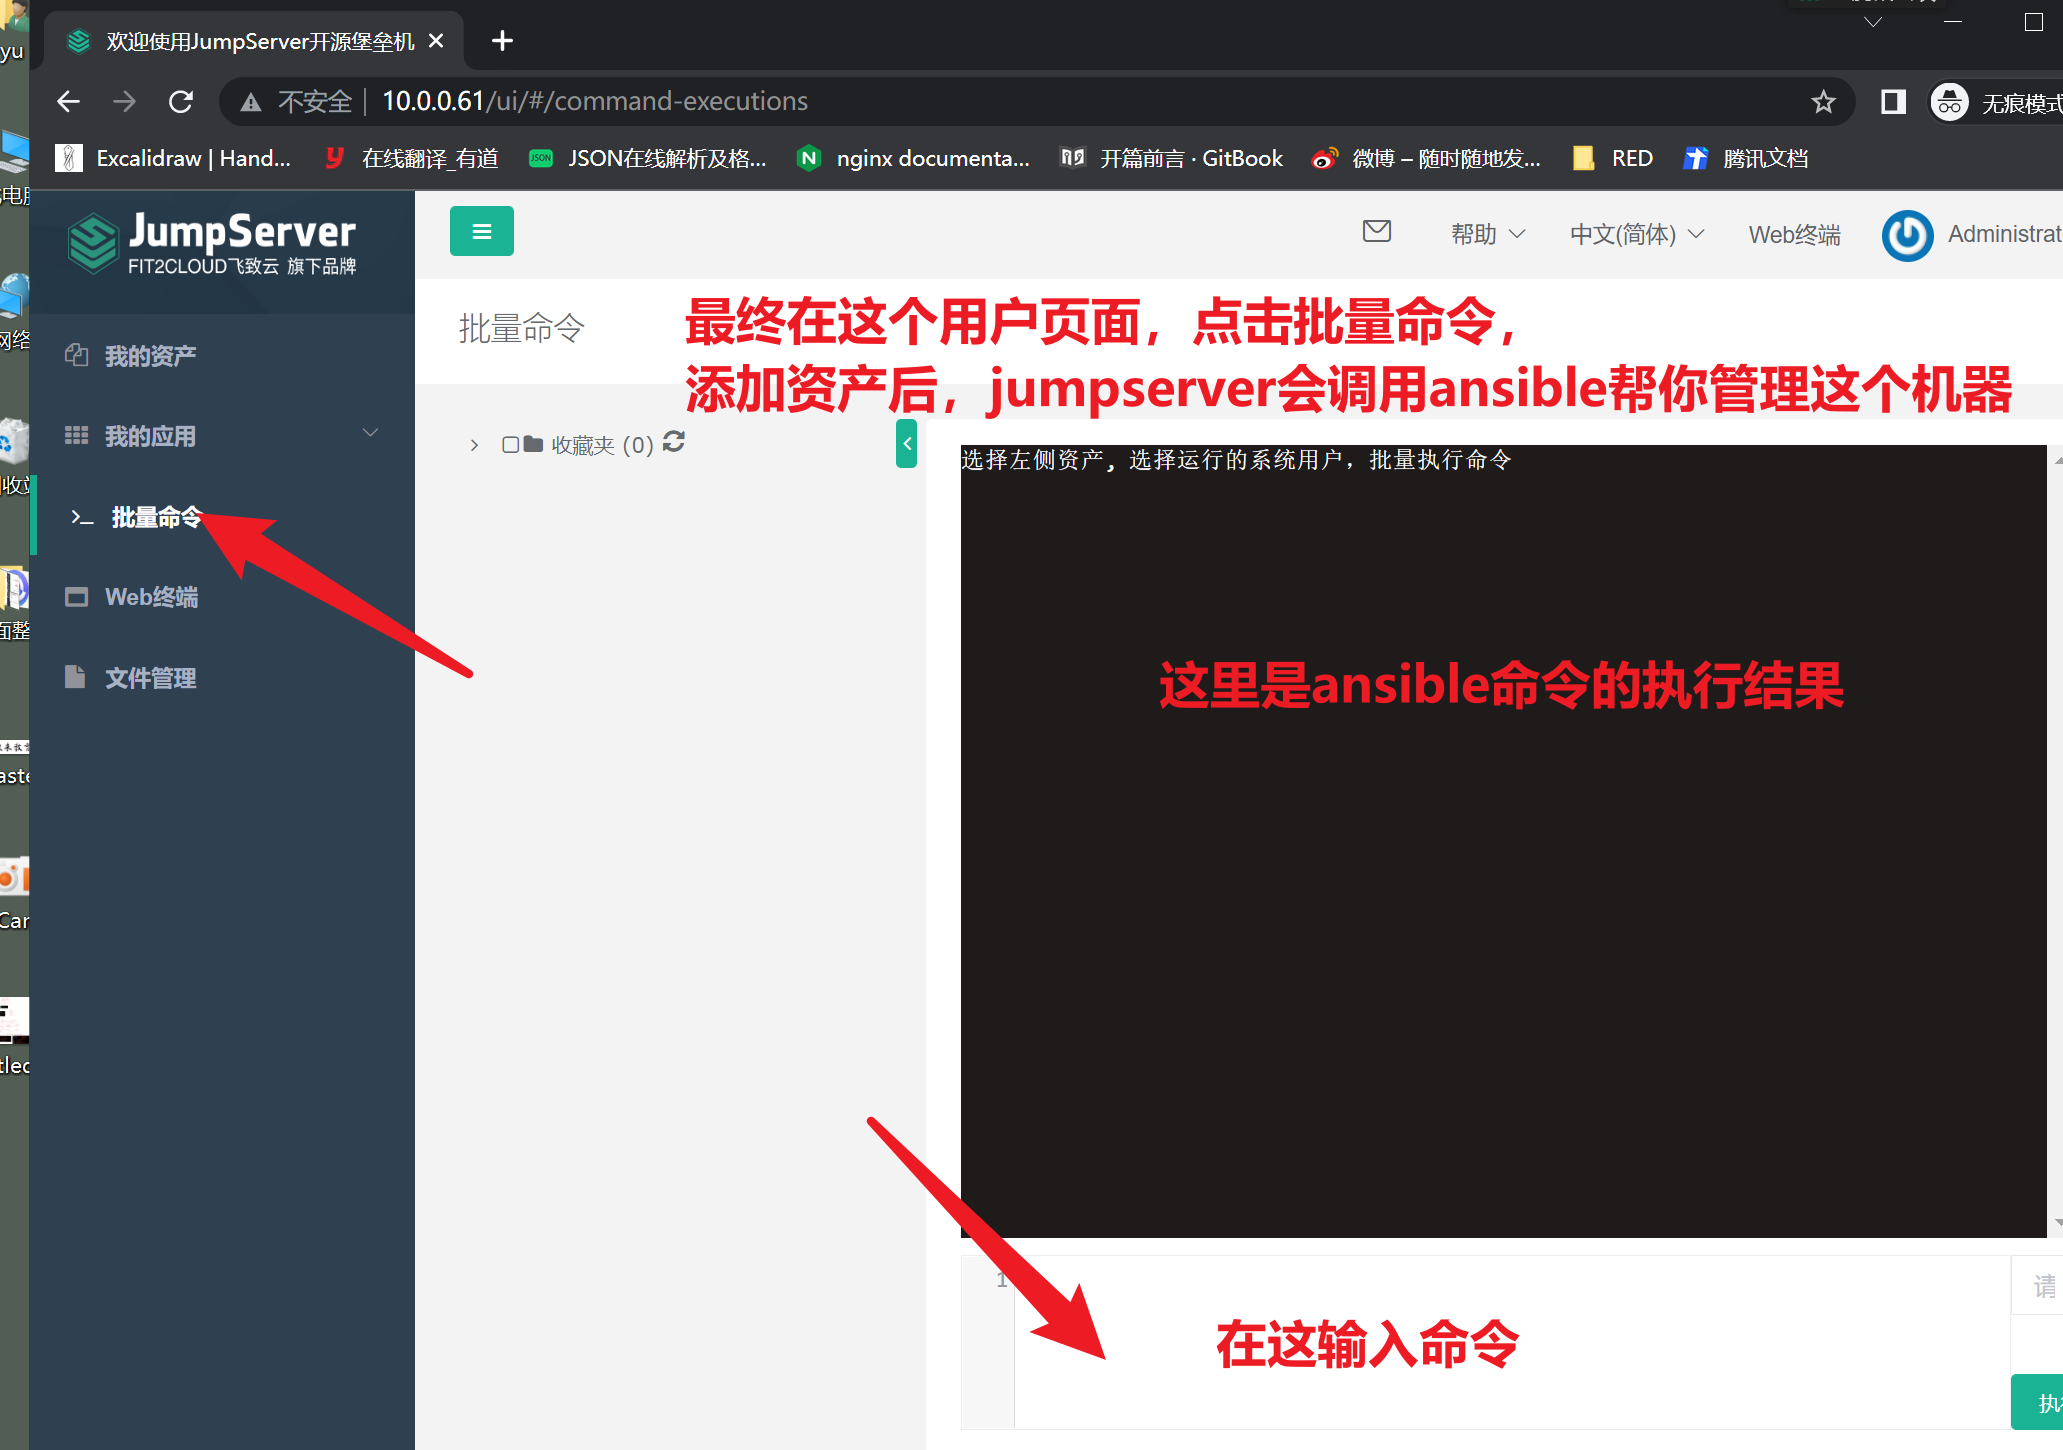Refresh the asset tree next to 收藏夹
This screenshot has height=1450, width=2063.
click(x=674, y=441)
